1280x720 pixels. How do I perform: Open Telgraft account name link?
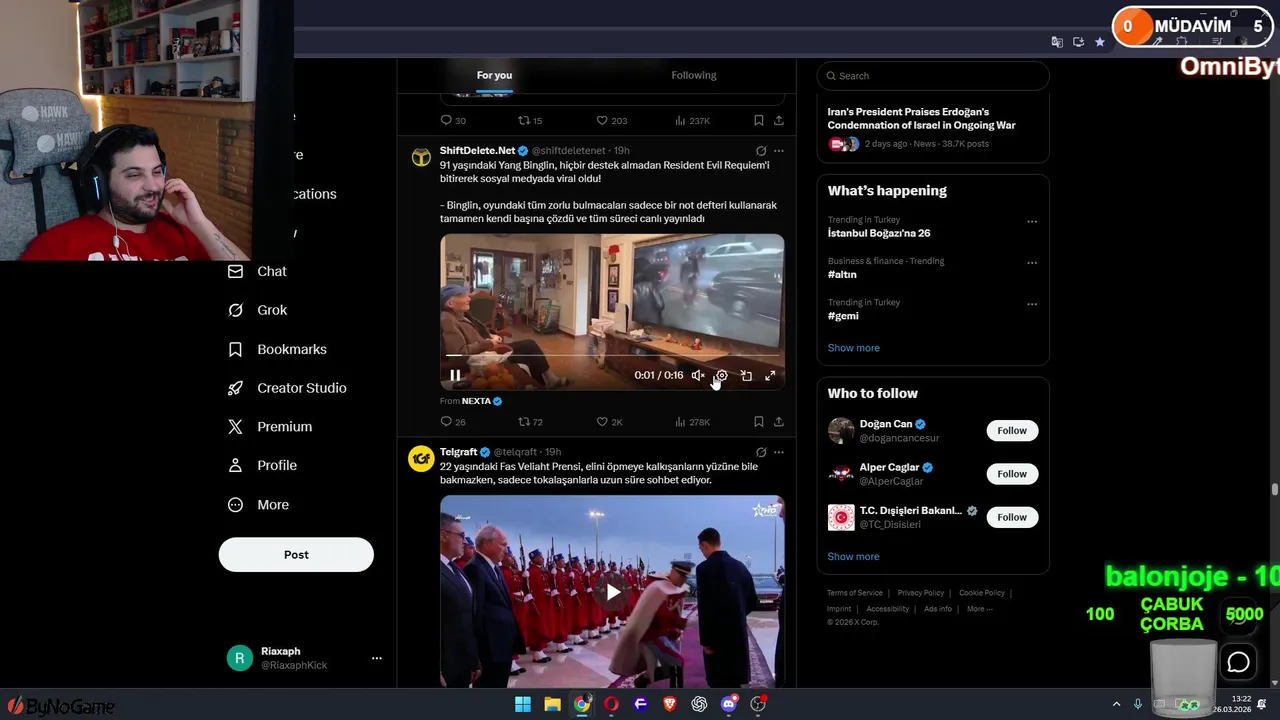click(459, 452)
